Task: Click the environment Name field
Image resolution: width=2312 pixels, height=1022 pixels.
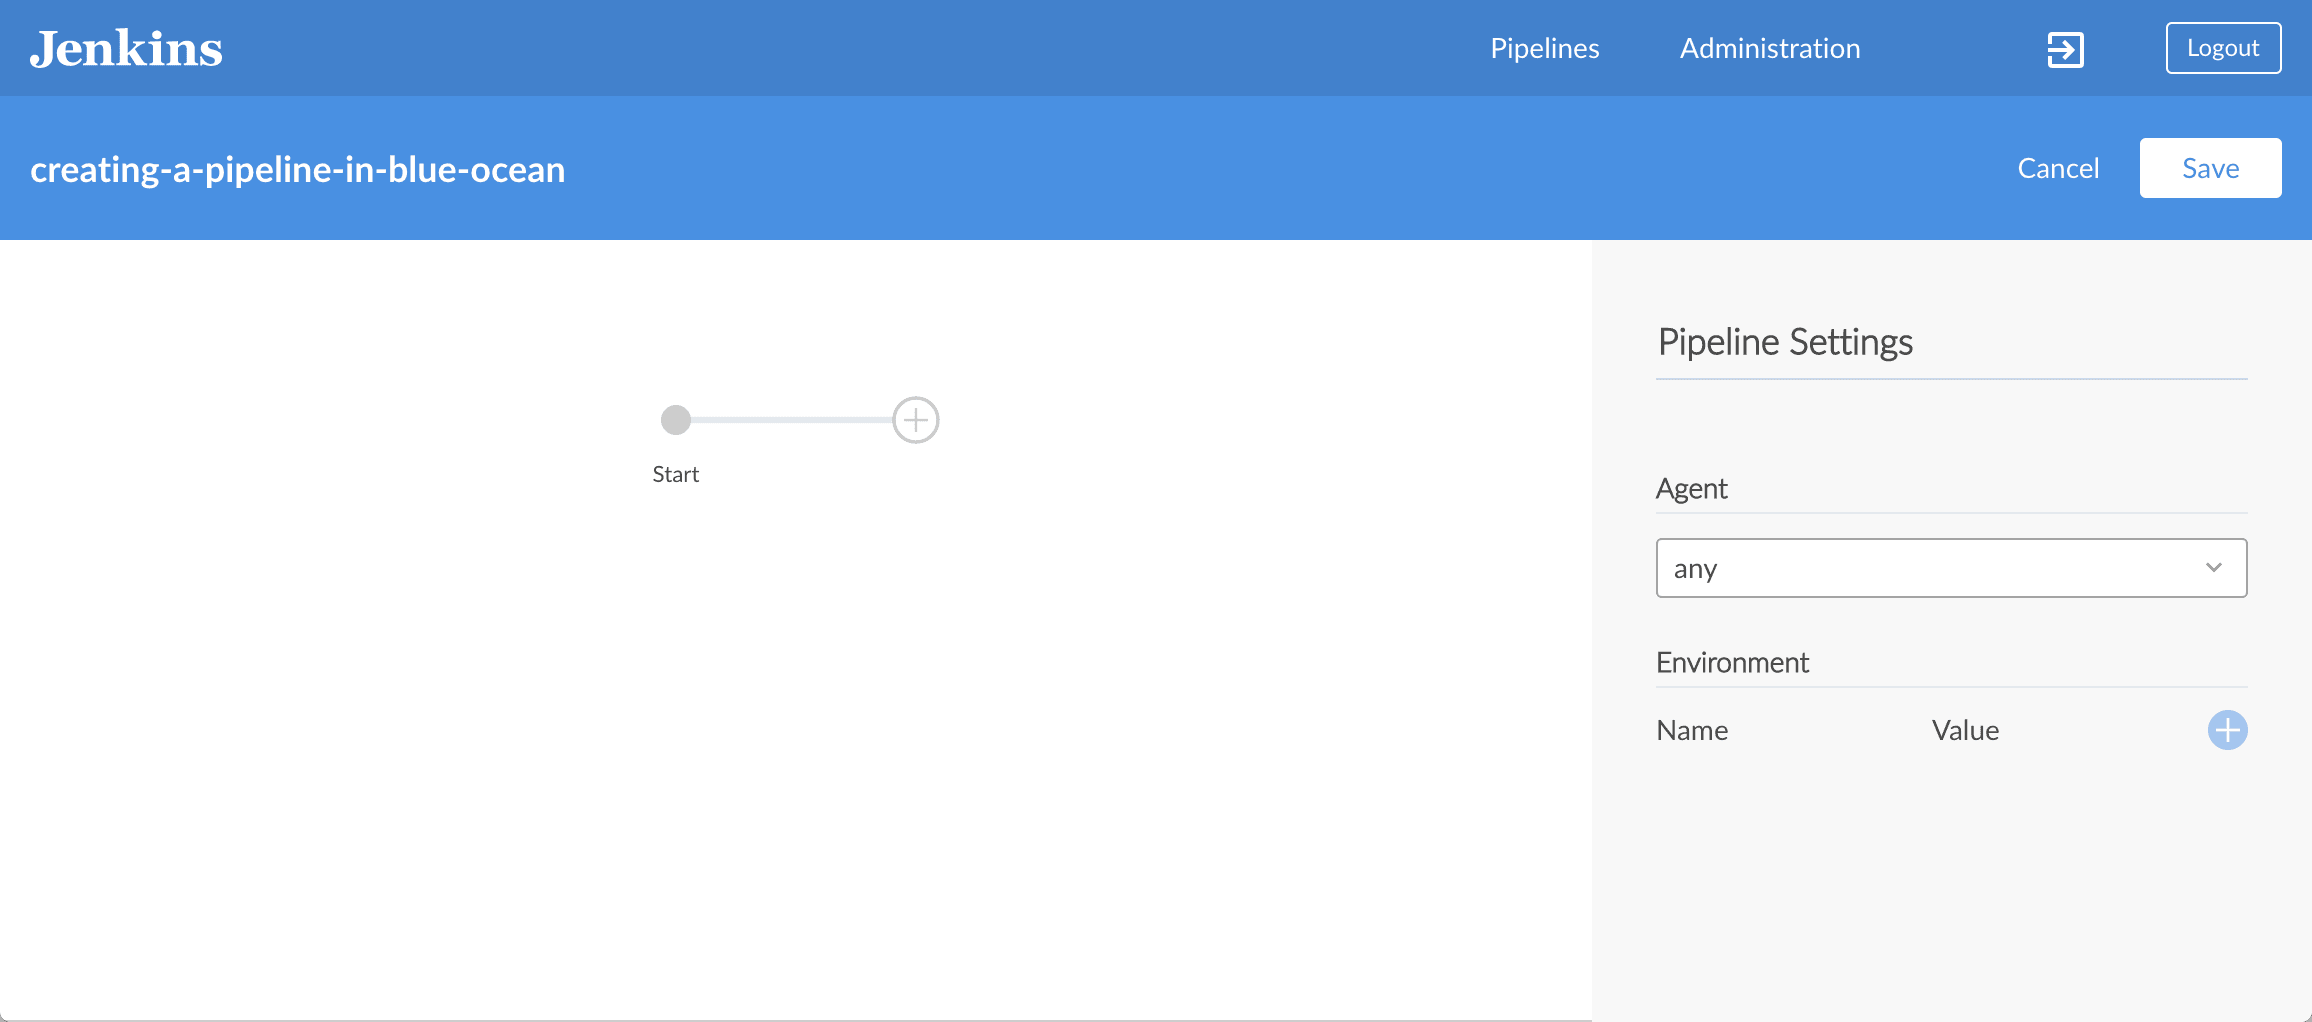Action: [1691, 730]
